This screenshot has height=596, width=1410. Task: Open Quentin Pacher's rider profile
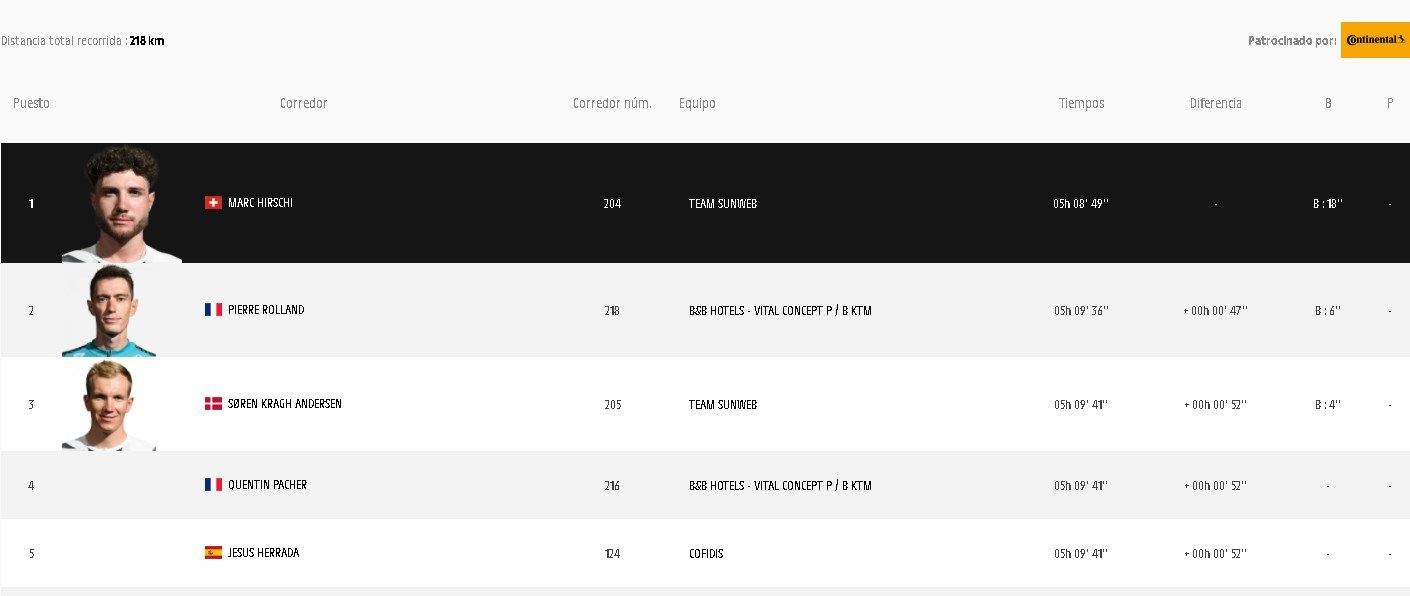(267, 485)
